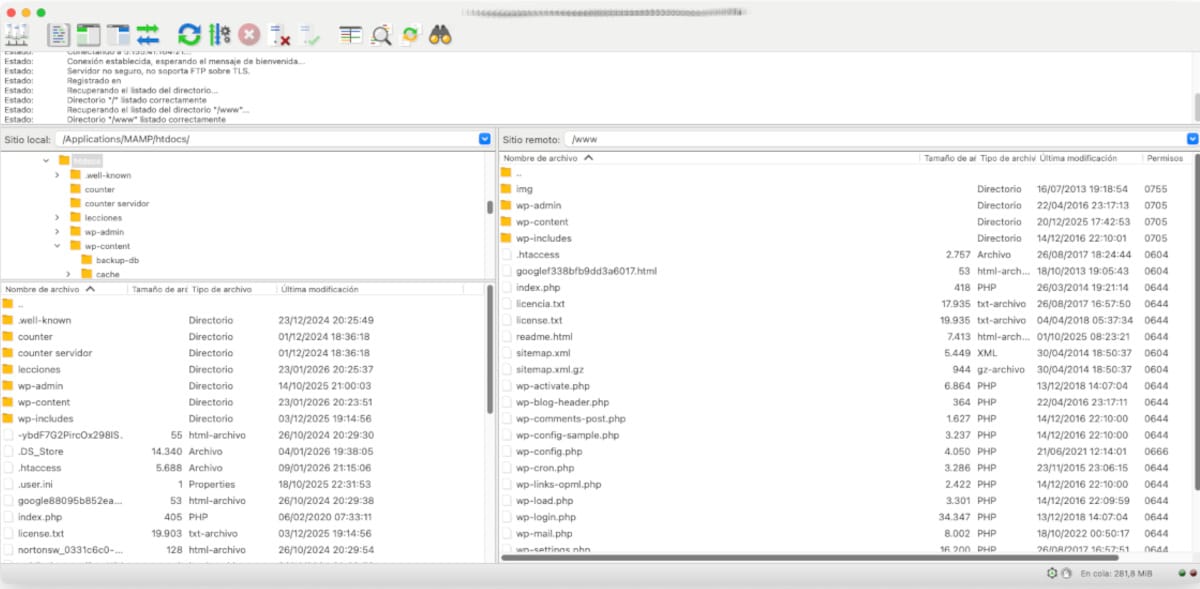Cancel the current operation
The image size is (1200, 589).
250,35
